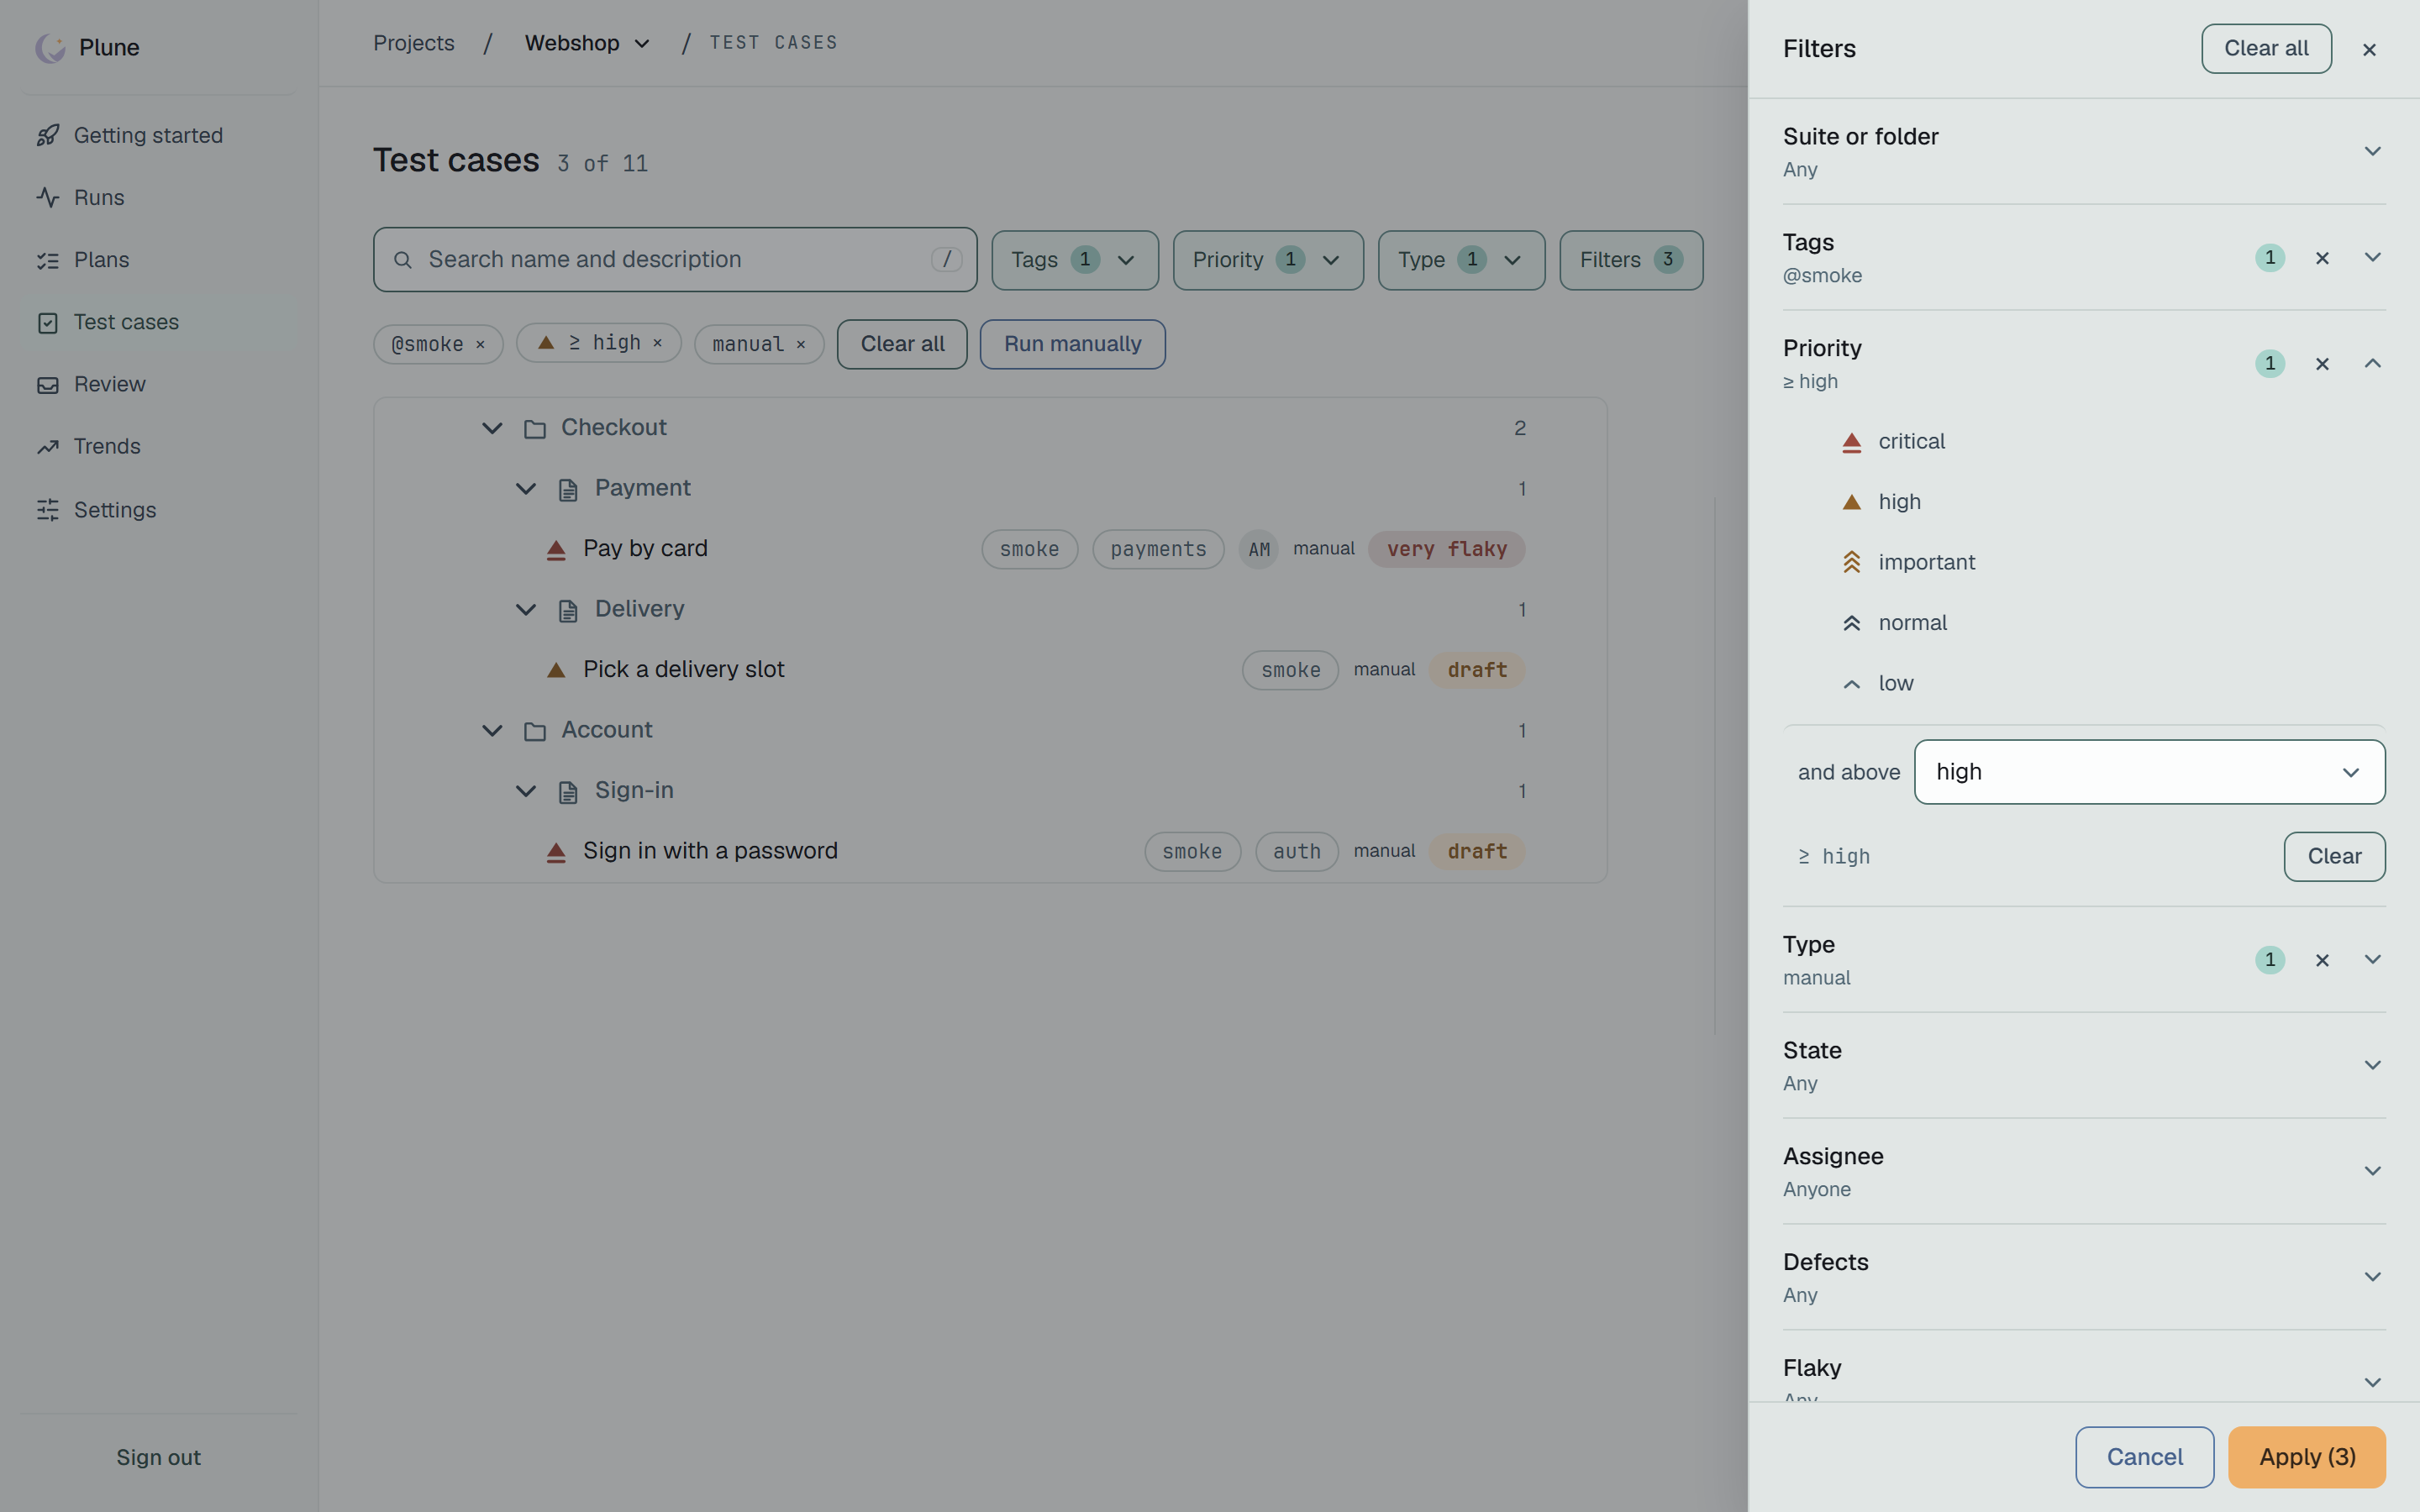Viewport: 2420px width, 1512px height.
Task: Open the Webshop project dropdown
Action: pos(588,43)
